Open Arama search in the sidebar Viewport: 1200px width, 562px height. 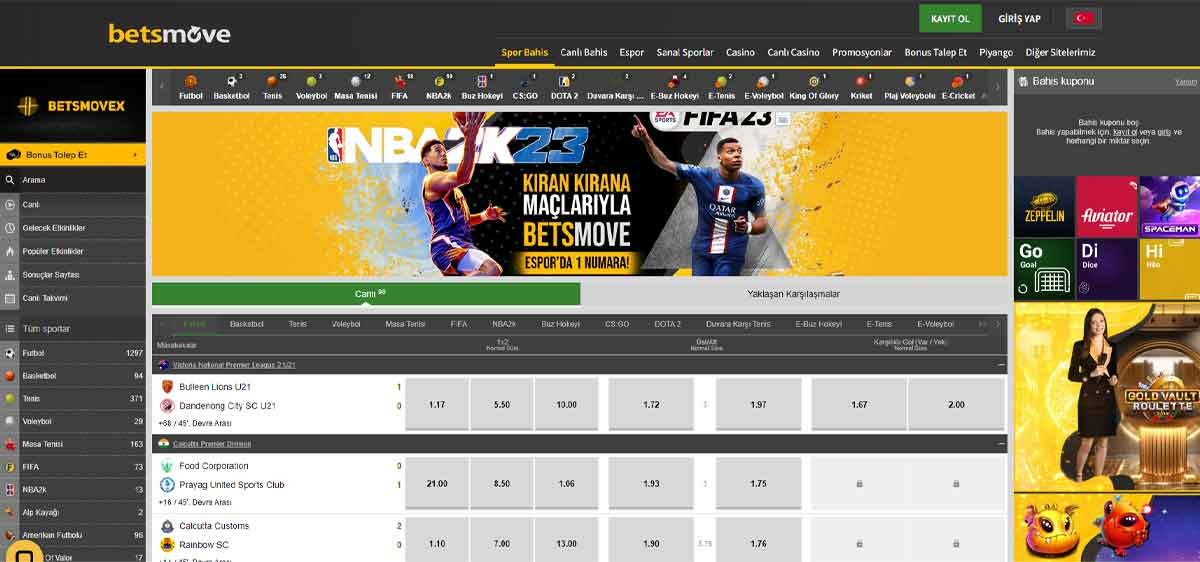point(73,180)
